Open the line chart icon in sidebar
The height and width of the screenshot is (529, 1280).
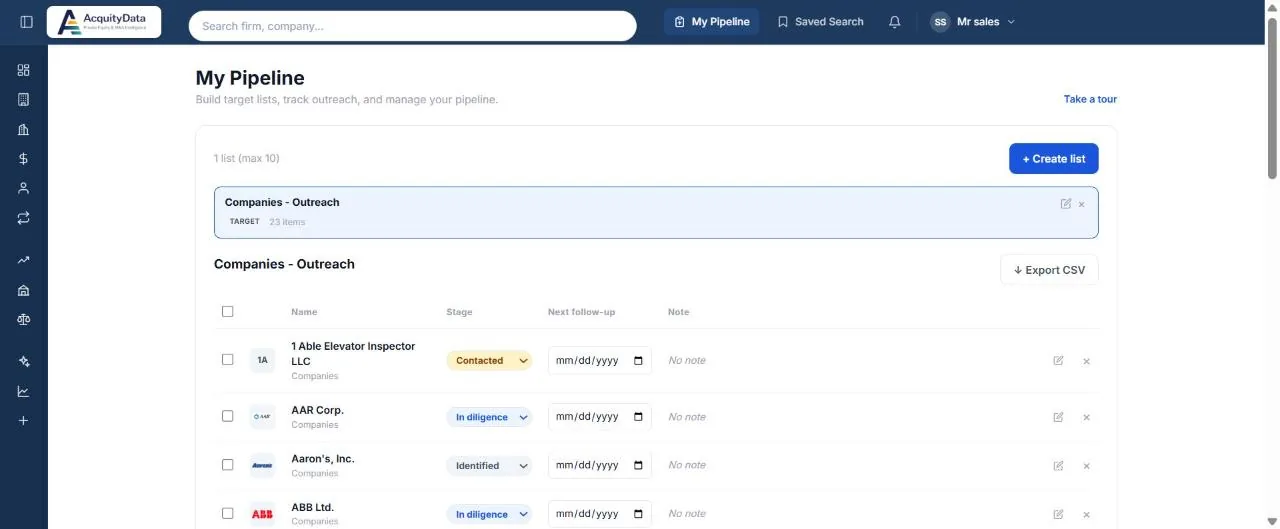point(24,391)
